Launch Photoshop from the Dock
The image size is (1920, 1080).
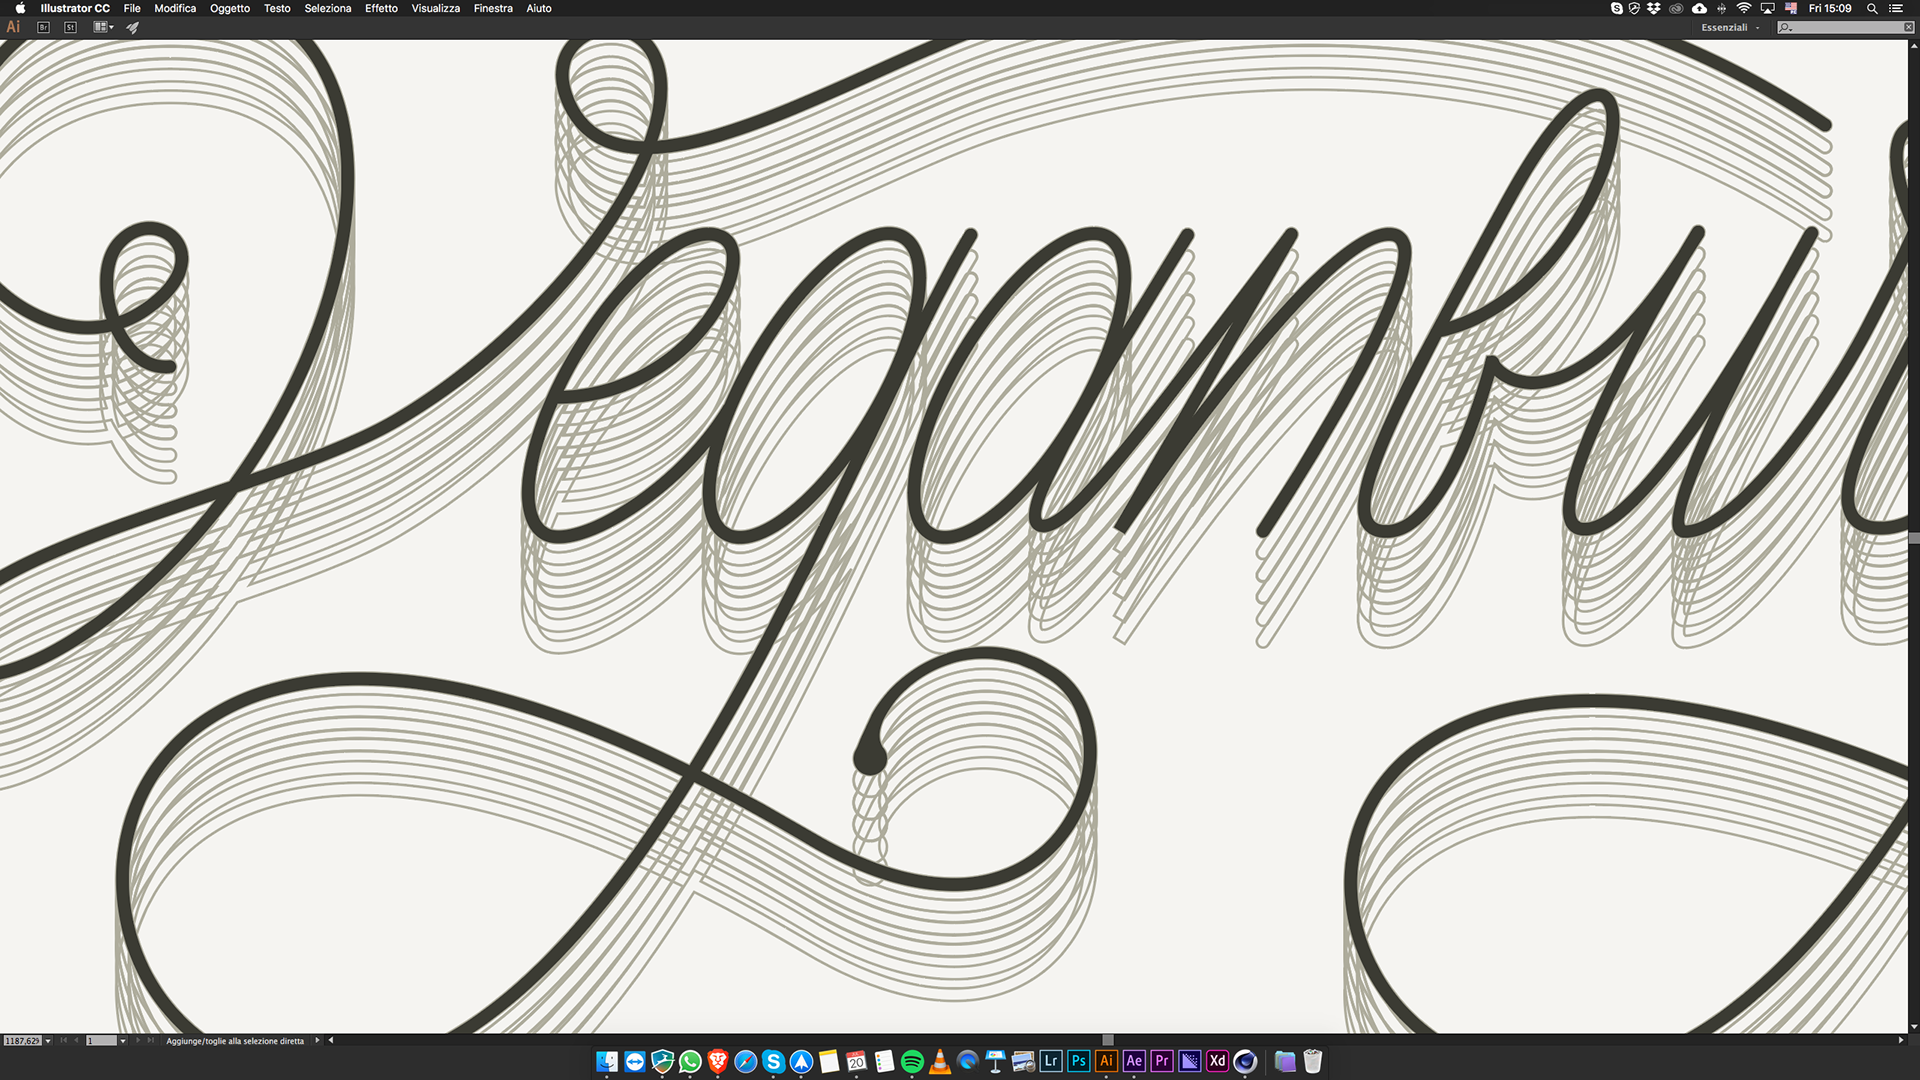coord(1078,1061)
